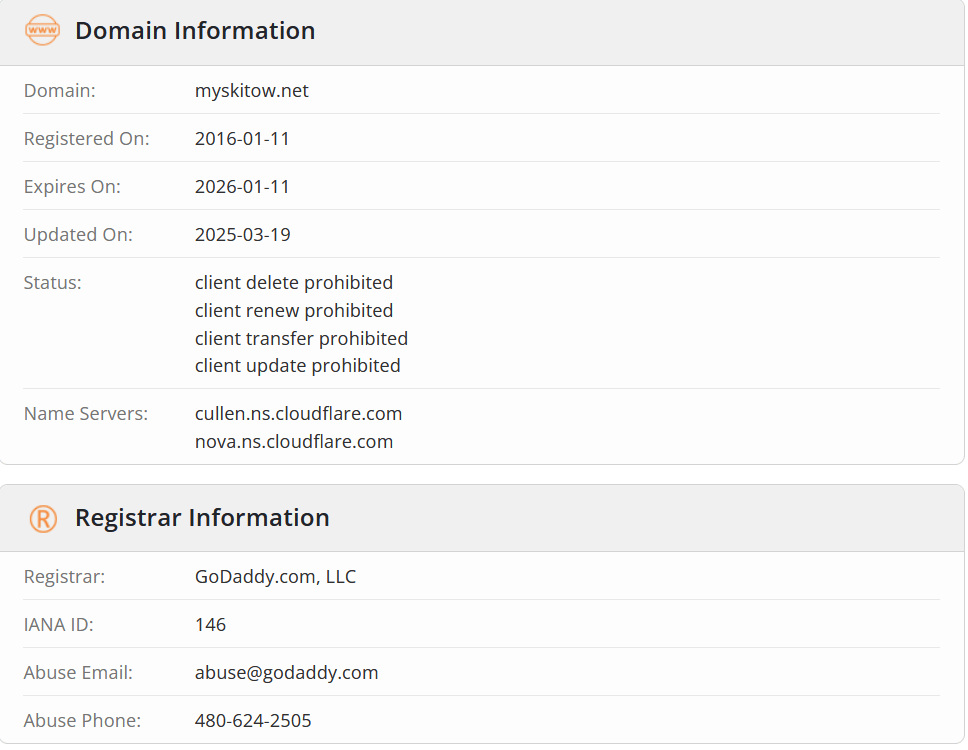Click the Domain Information heading

(x=195, y=31)
